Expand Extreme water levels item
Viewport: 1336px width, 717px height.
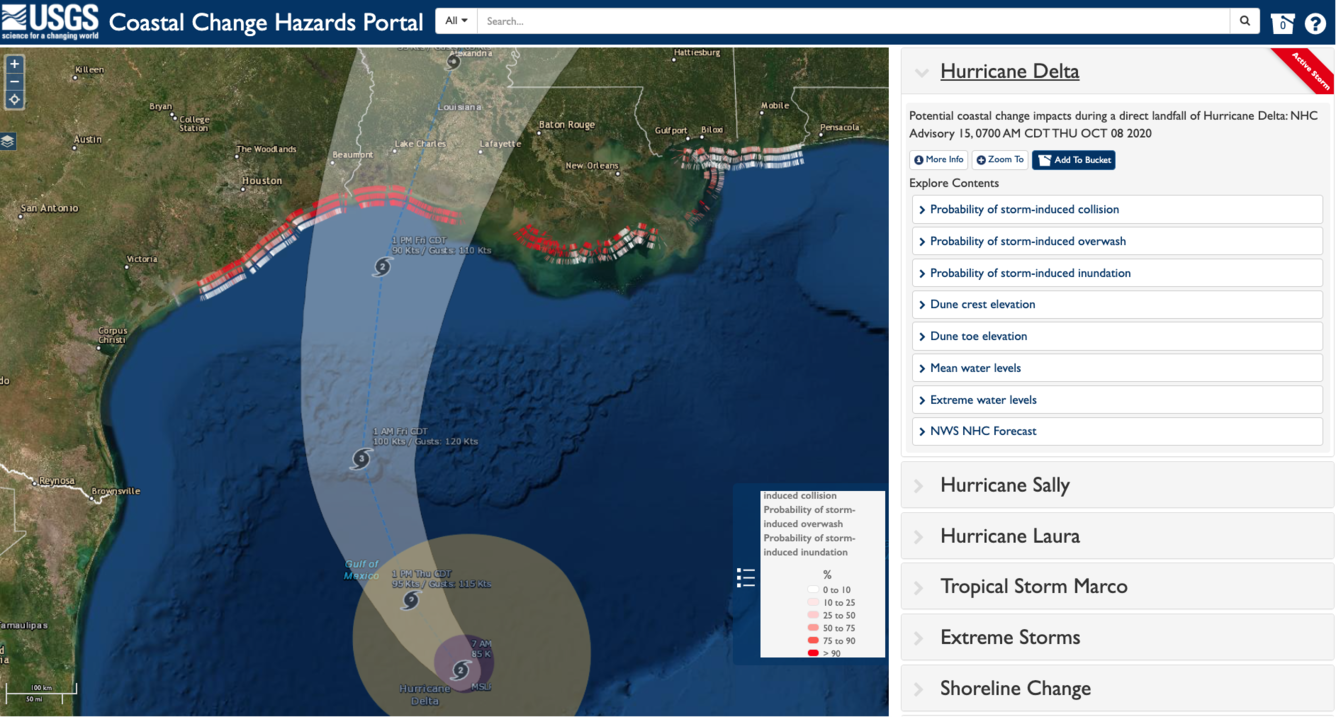1117,400
